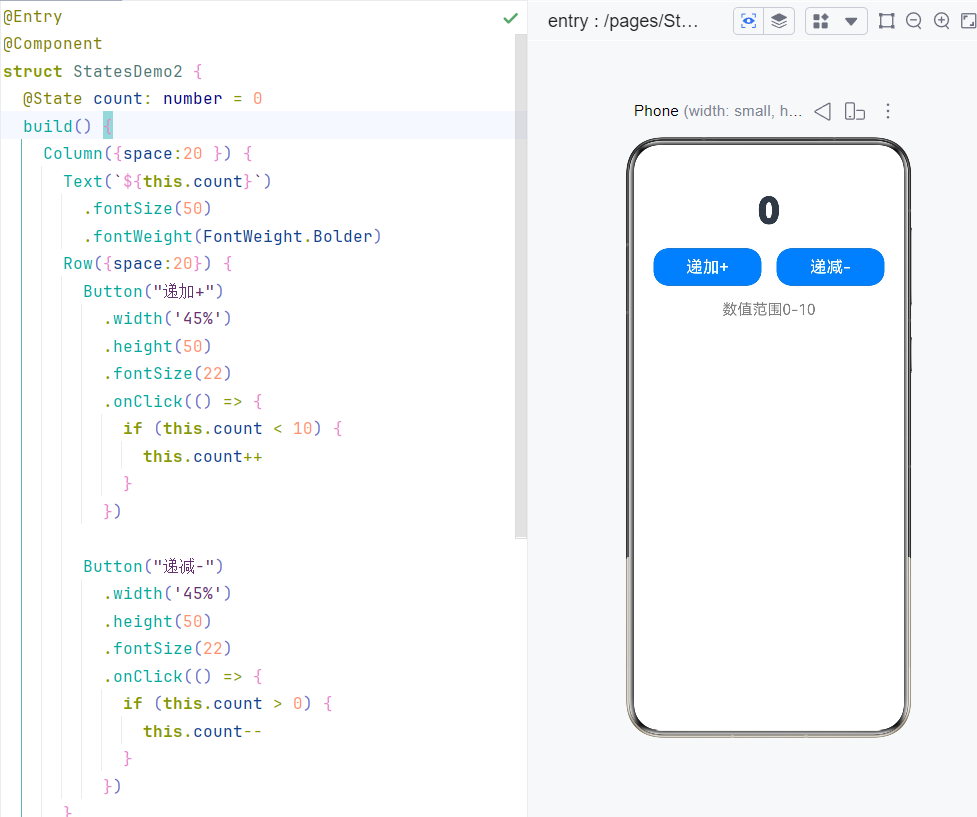
Task: Click the 'entry : /pages/St...' path label
Action: [623, 21]
